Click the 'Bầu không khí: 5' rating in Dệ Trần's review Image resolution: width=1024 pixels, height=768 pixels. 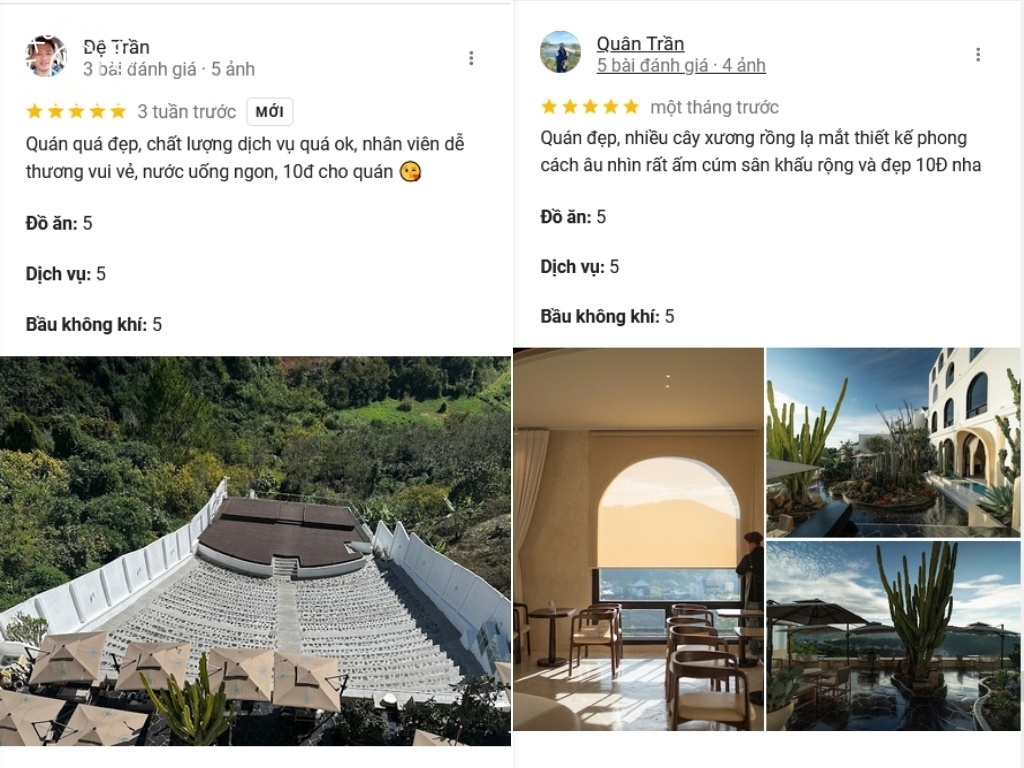pyautogui.click(x=94, y=325)
